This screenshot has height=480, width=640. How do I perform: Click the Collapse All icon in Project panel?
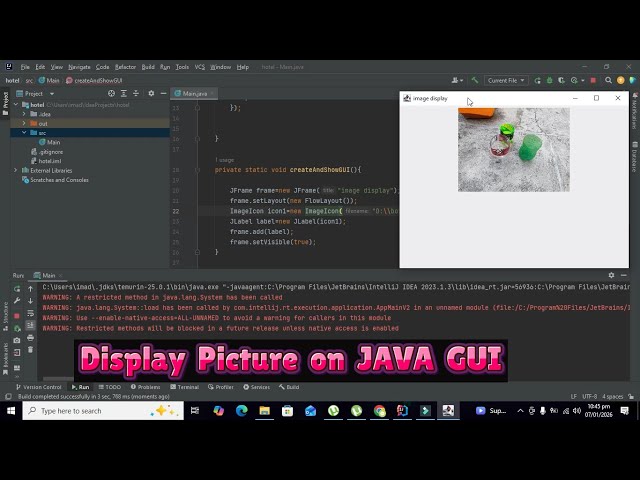[x=136, y=93]
